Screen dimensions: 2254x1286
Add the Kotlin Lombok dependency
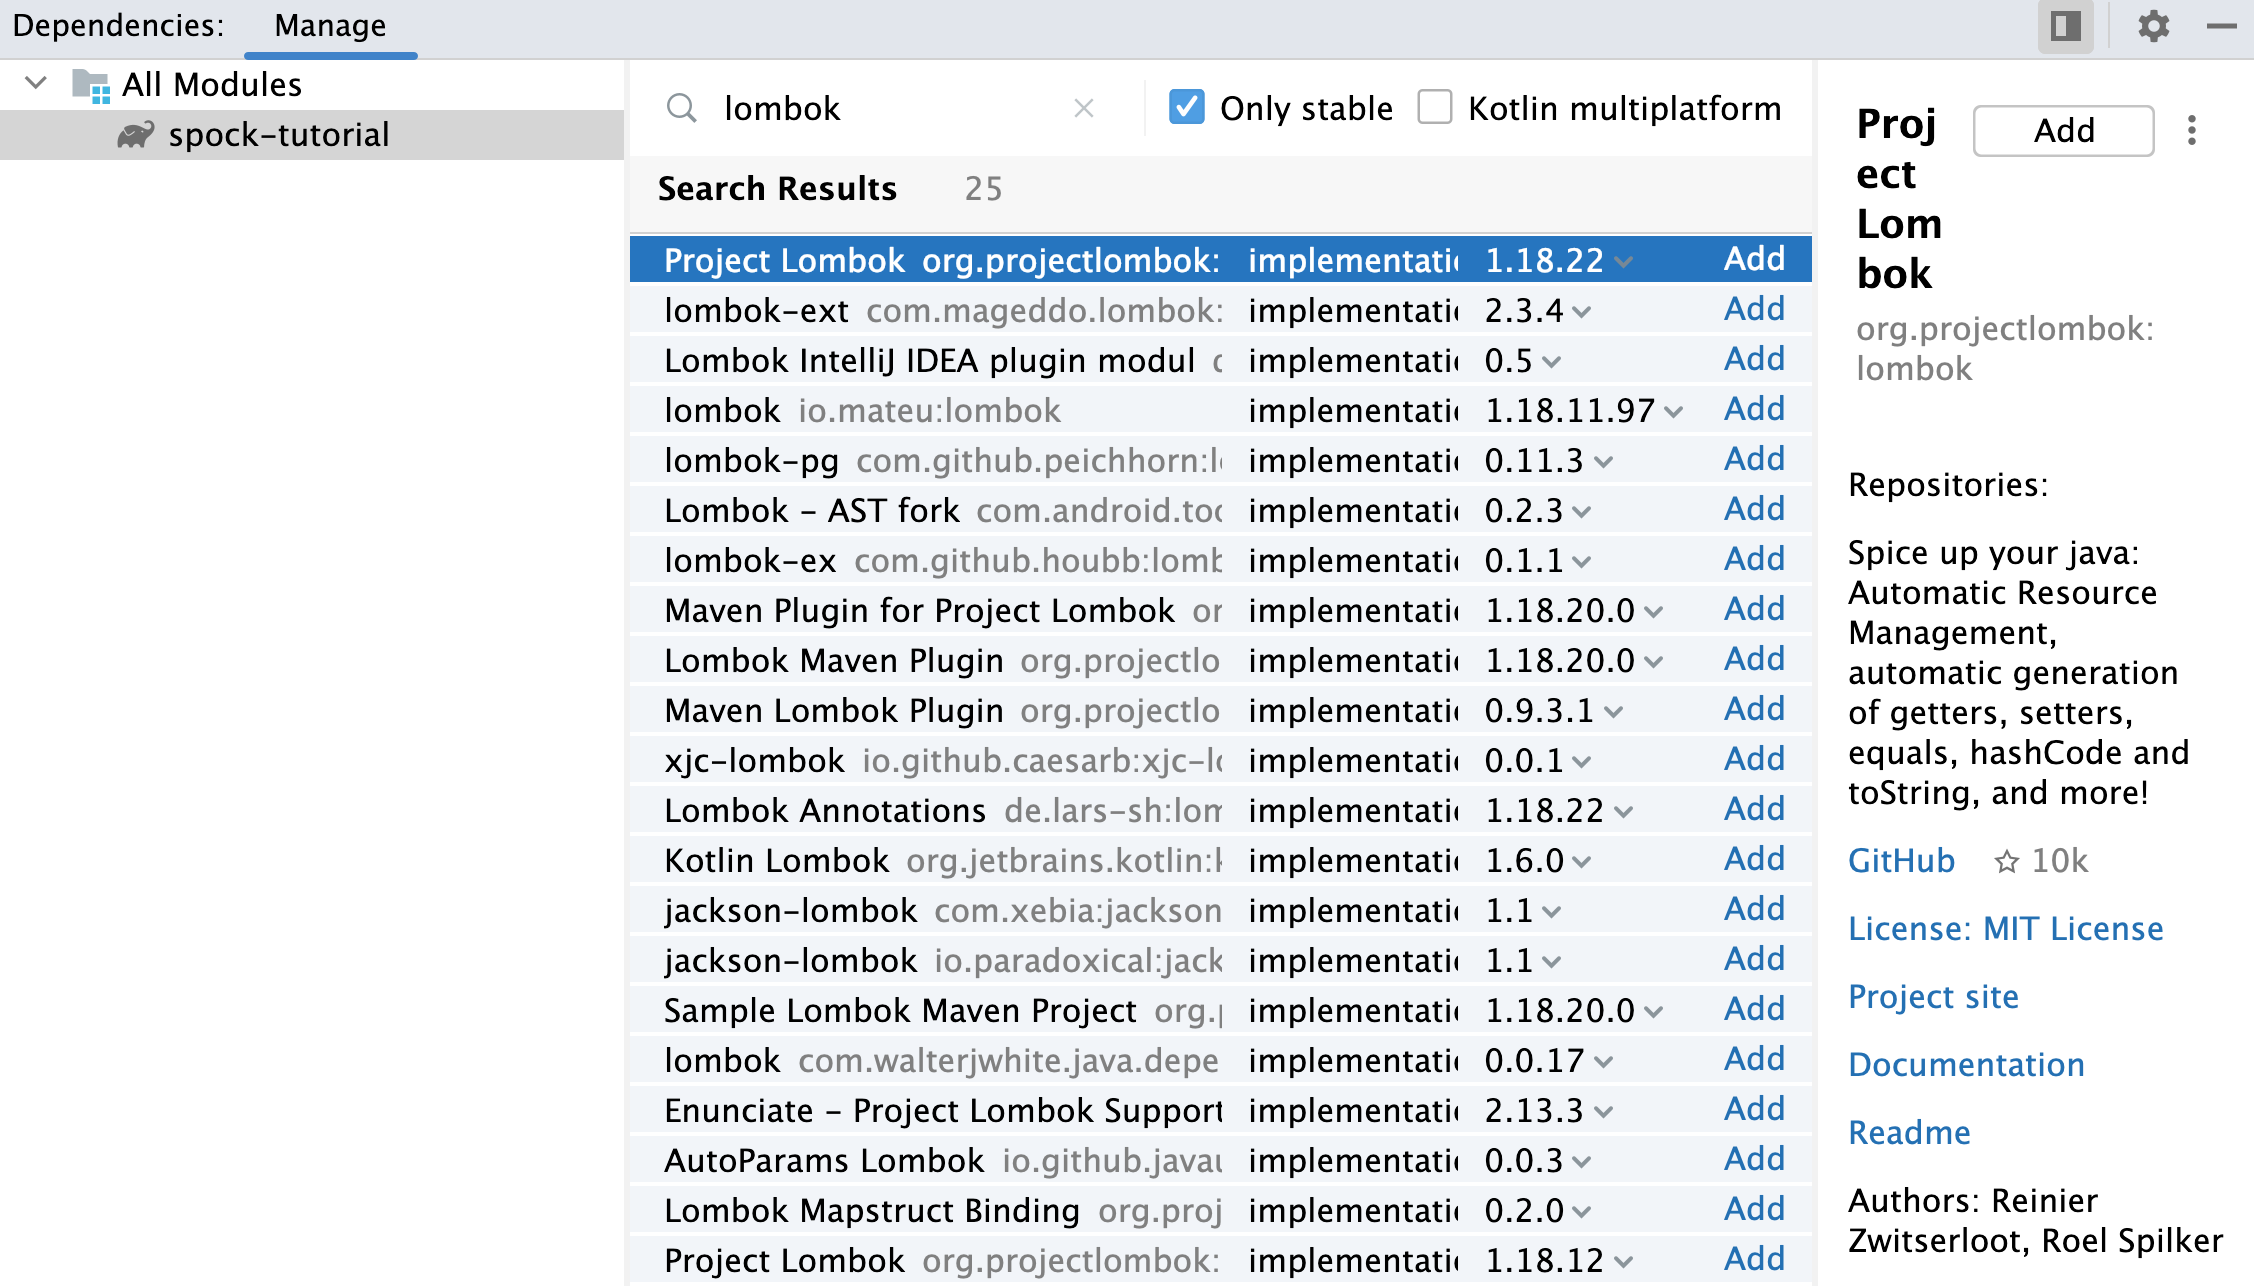1754,859
